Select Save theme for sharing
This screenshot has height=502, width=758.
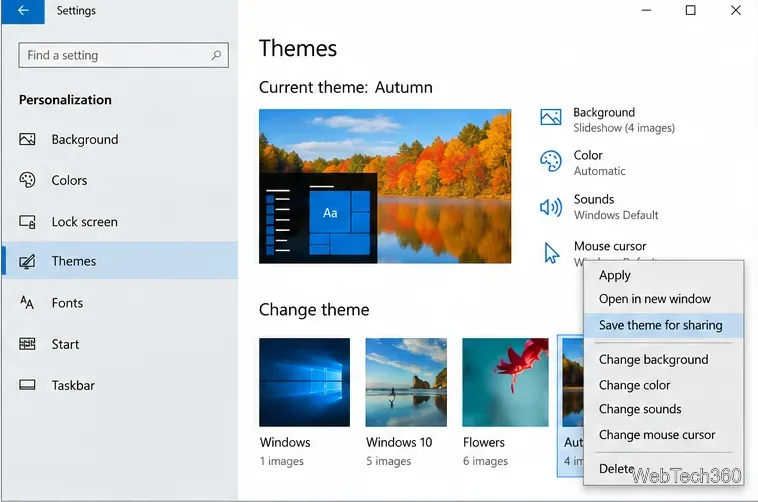pyautogui.click(x=663, y=325)
